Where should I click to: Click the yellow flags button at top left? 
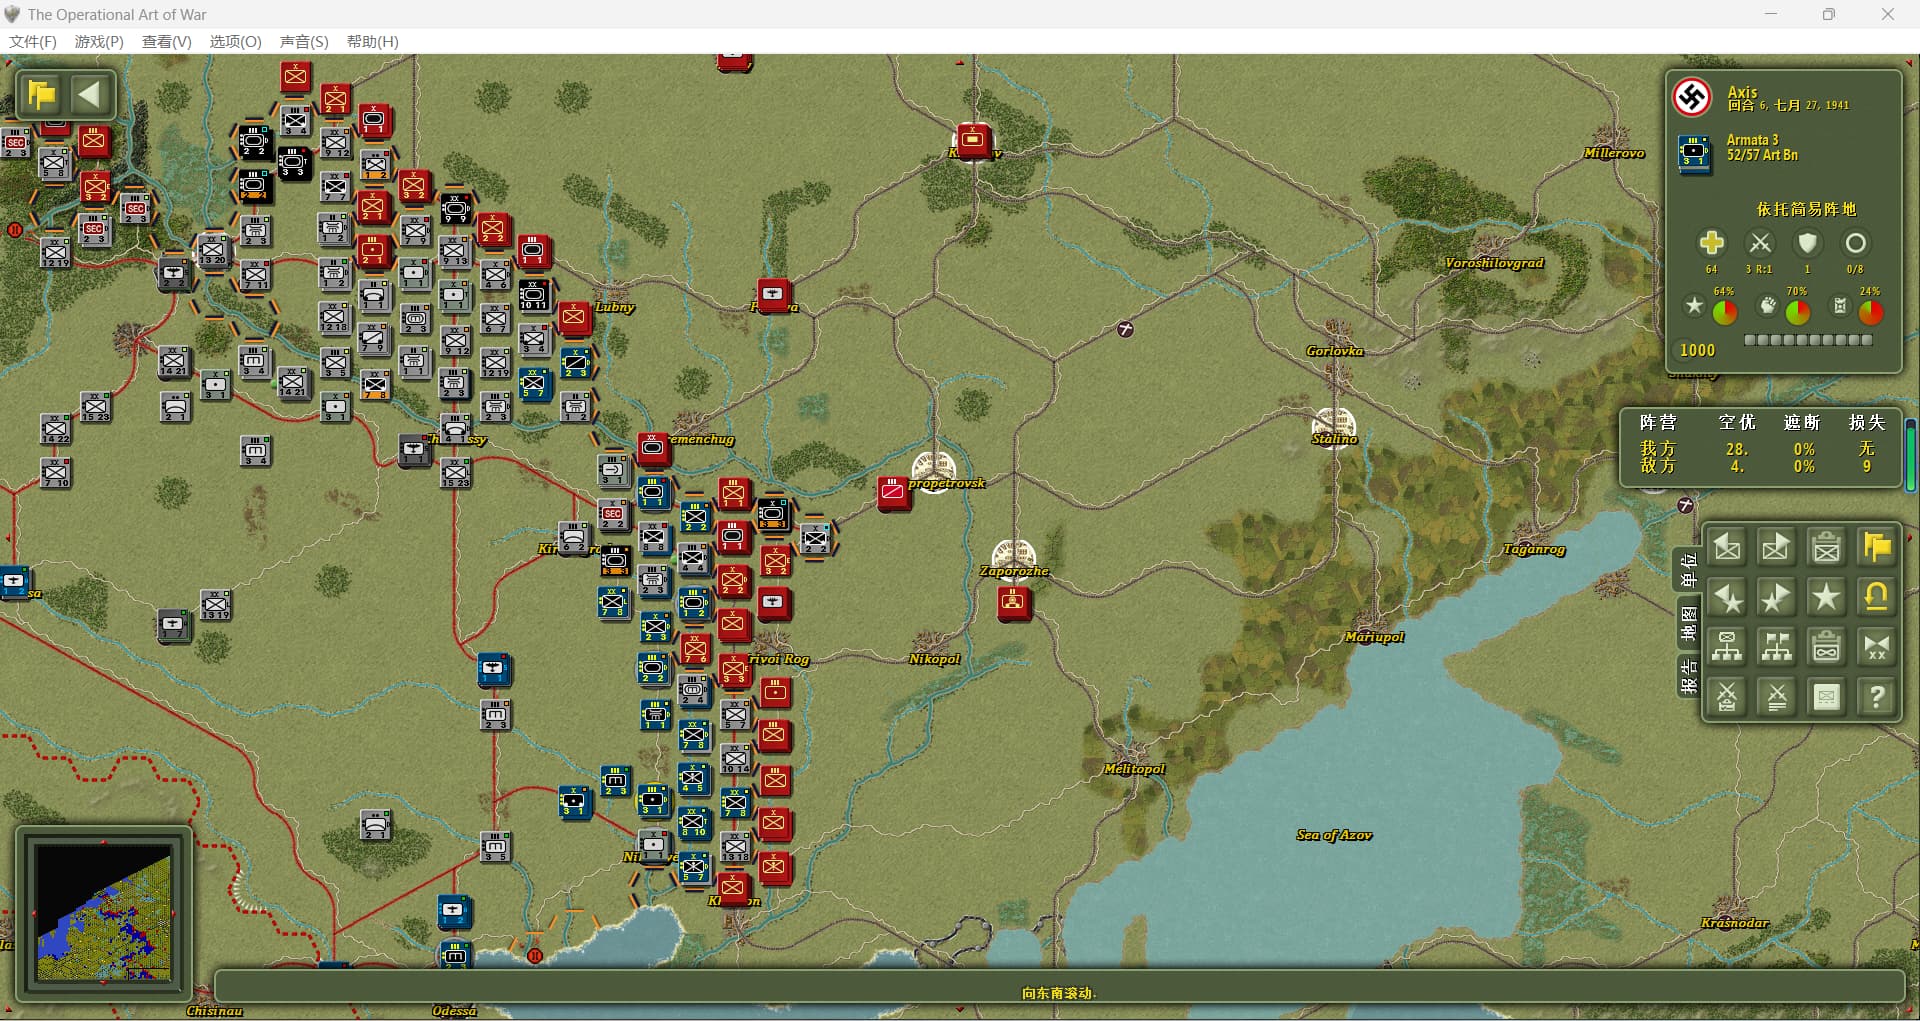click(x=42, y=95)
